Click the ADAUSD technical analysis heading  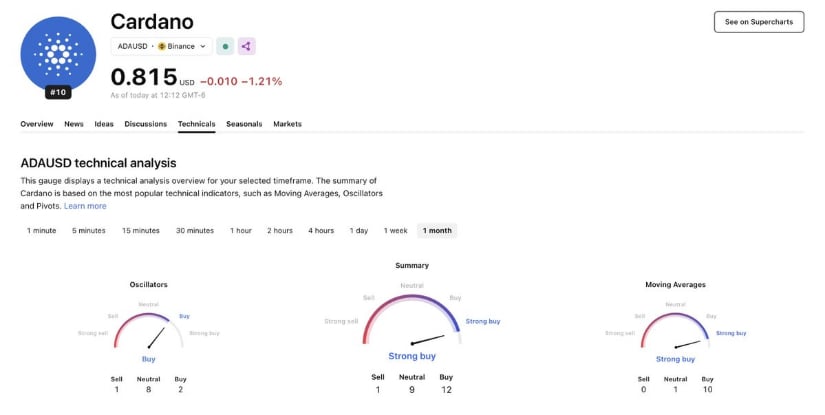(x=98, y=163)
